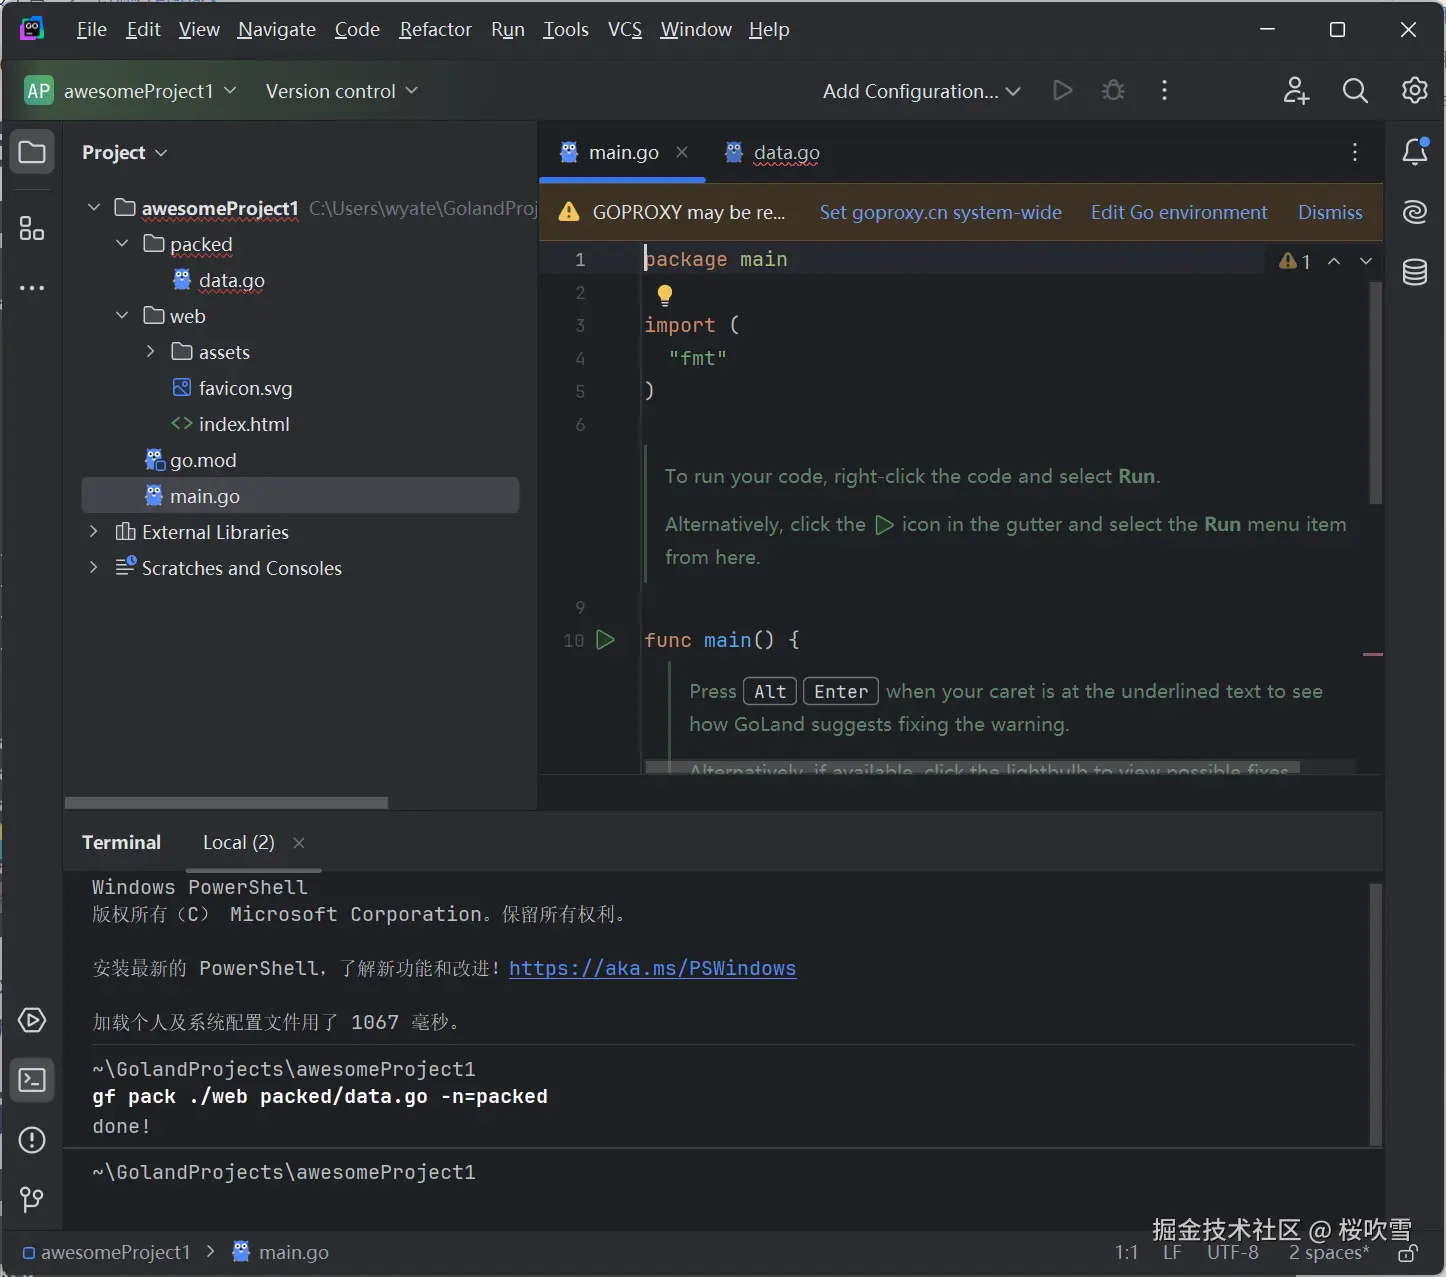Screen dimensions: 1446x1277
Task: Expand External Libraries node
Action: pos(94,532)
